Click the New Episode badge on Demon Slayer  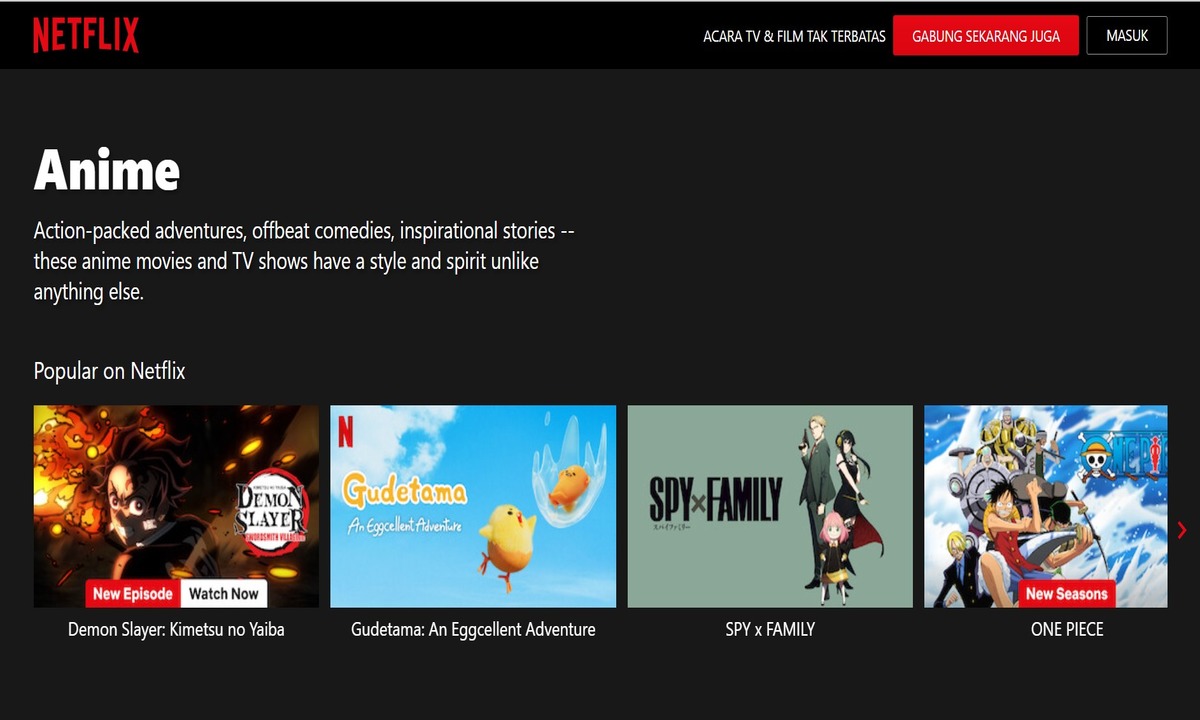coord(133,593)
